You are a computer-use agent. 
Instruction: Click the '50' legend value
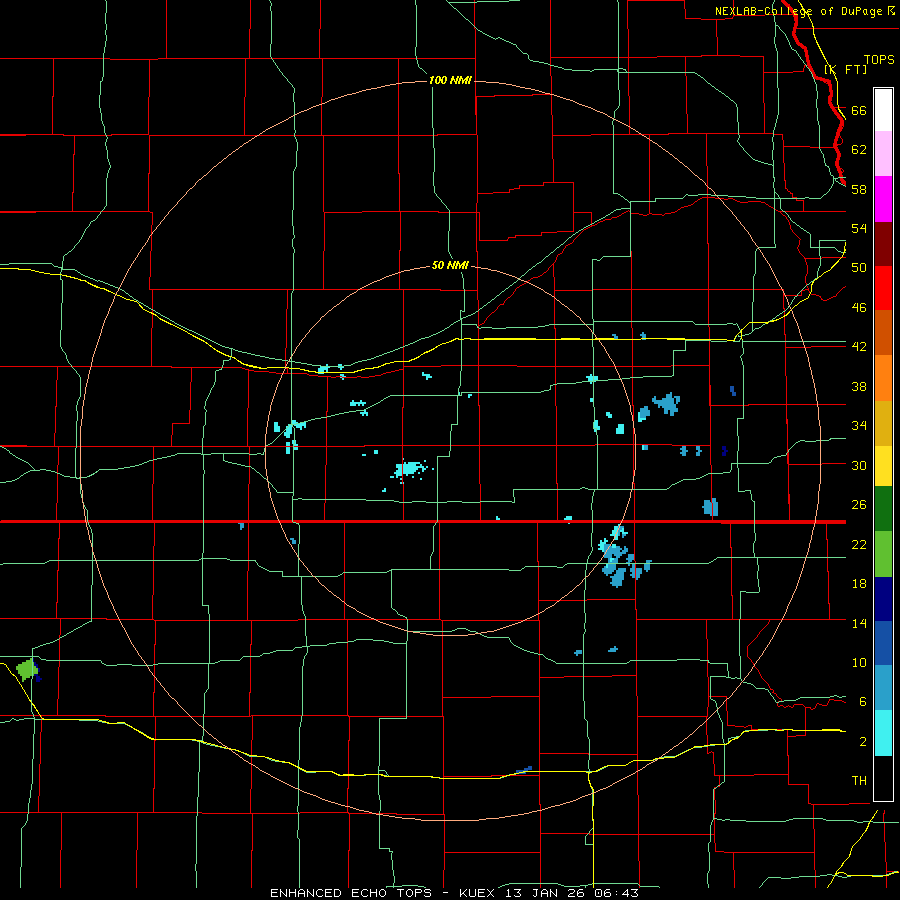click(x=859, y=268)
